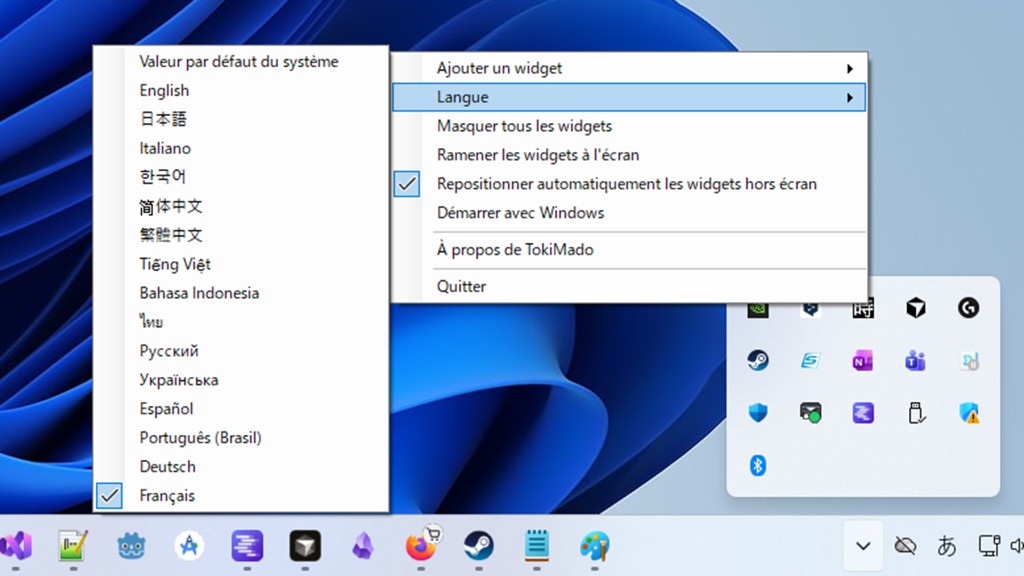This screenshot has width=1024, height=576.
Task: Open the Notepad taskbar icon
Action: (537, 546)
